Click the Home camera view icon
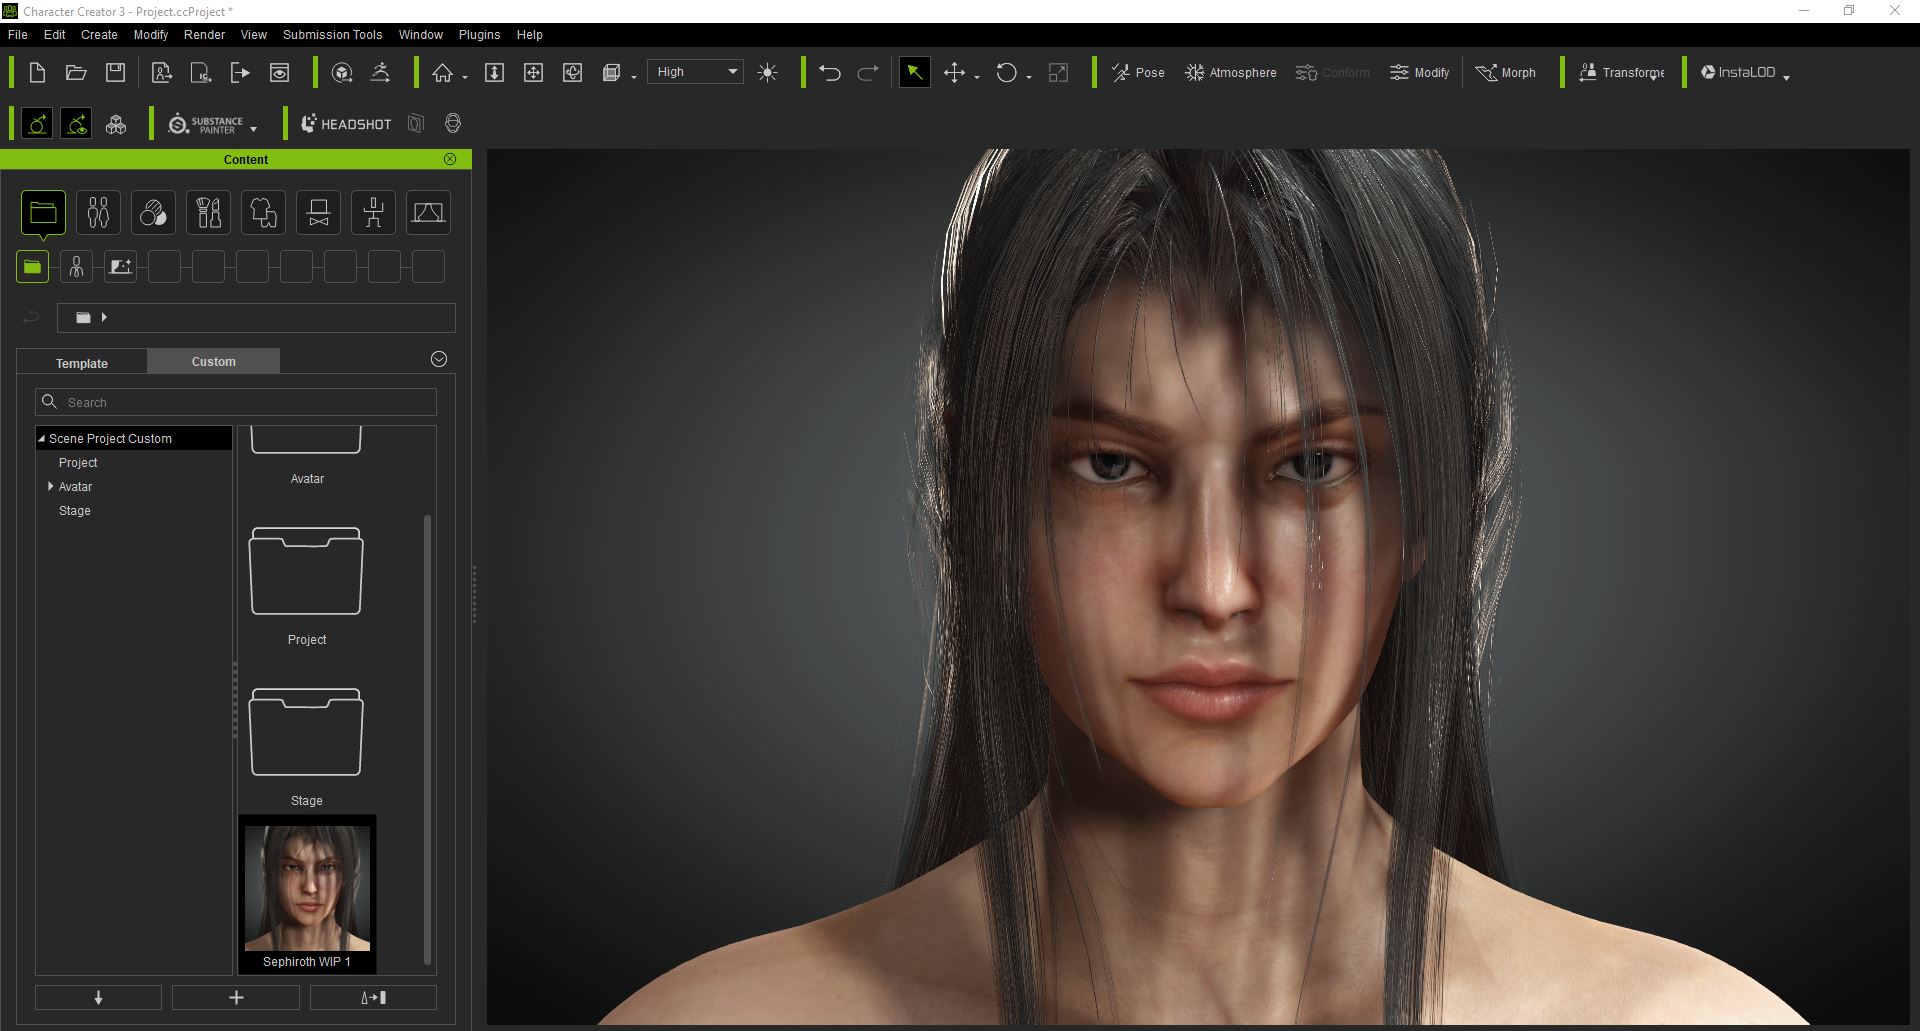 [x=442, y=72]
